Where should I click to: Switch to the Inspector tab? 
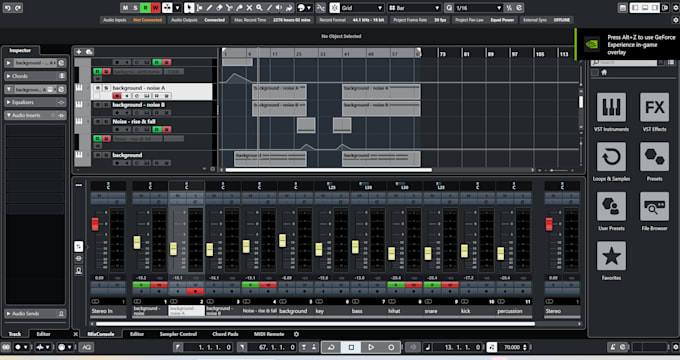pos(20,50)
